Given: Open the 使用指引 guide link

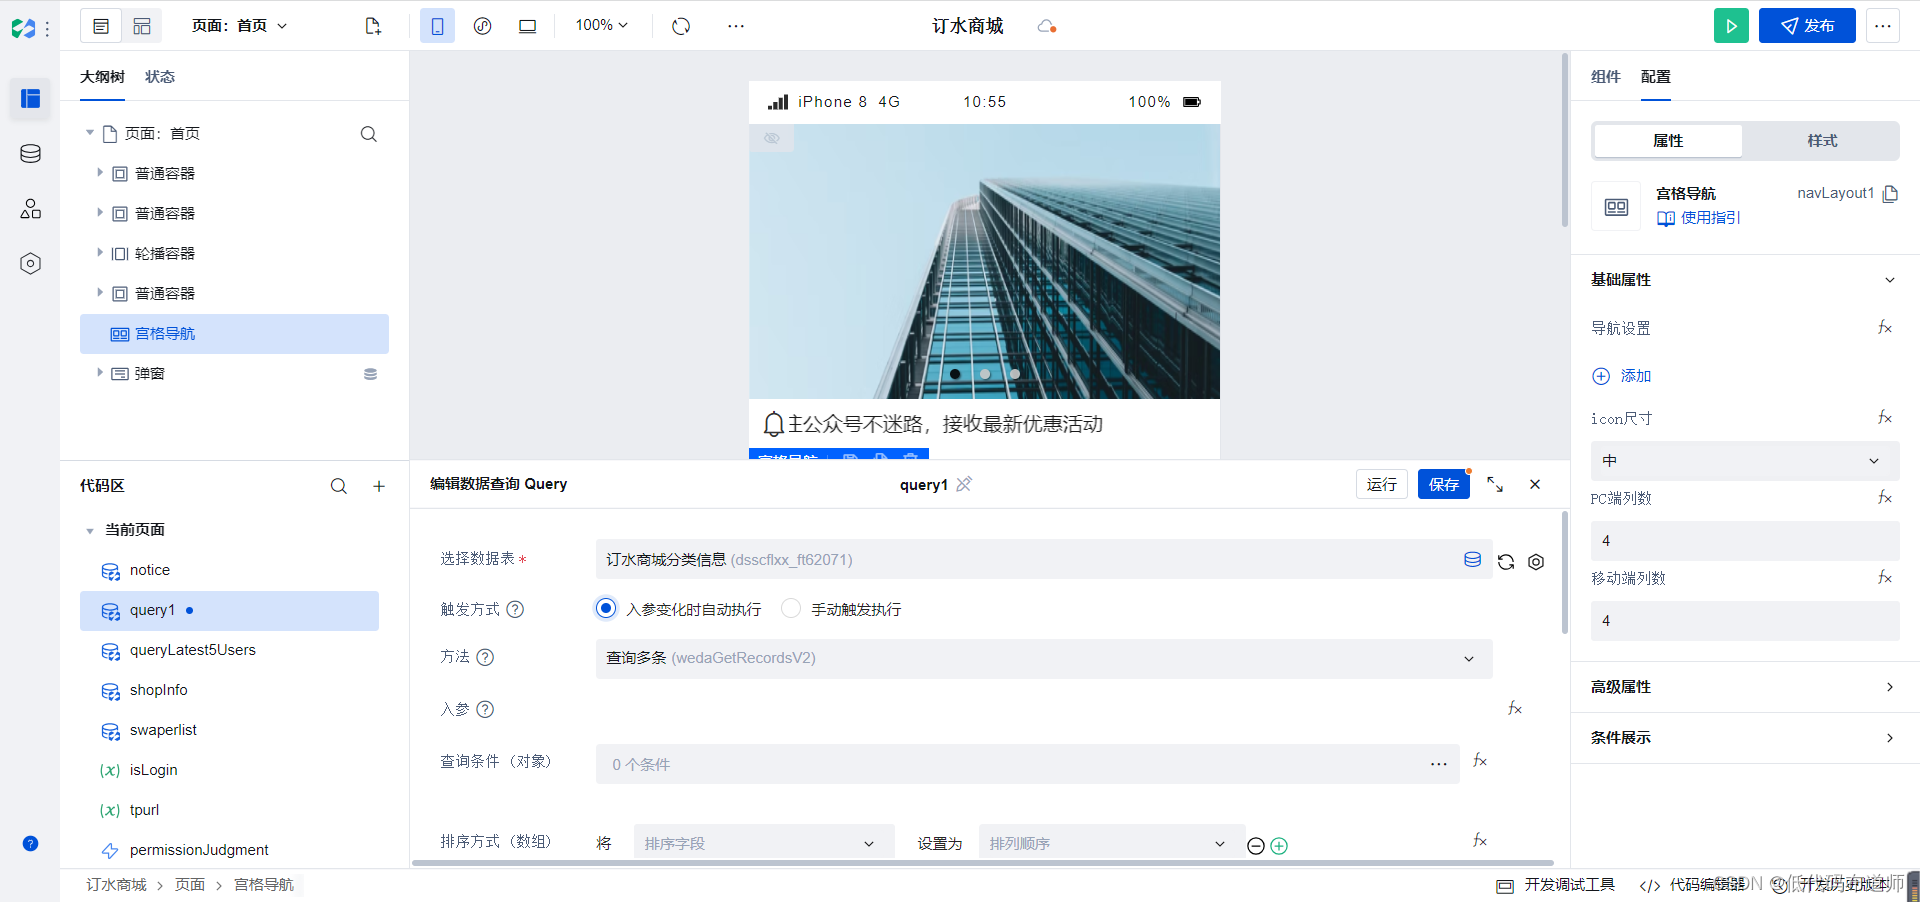Looking at the screenshot, I should coord(1698,218).
